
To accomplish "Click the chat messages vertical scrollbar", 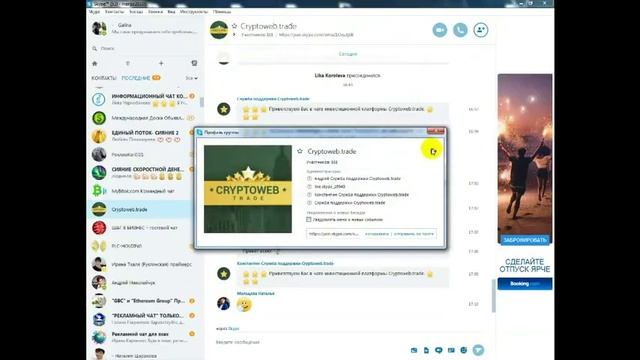I will [494, 296].
